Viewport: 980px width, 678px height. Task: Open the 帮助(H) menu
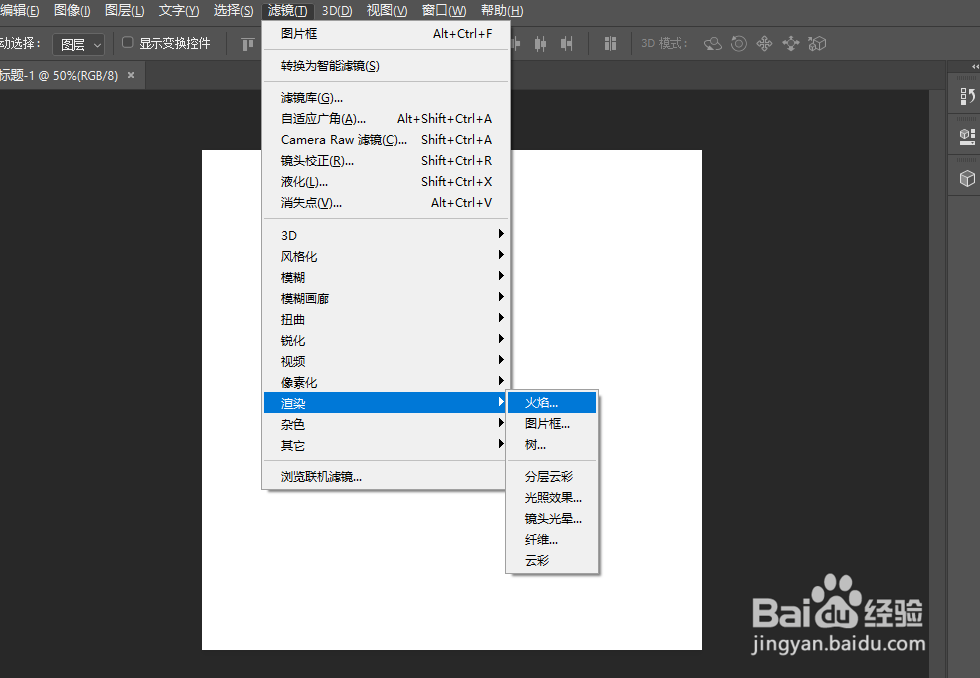pyautogui.click(x=502, y=11)
